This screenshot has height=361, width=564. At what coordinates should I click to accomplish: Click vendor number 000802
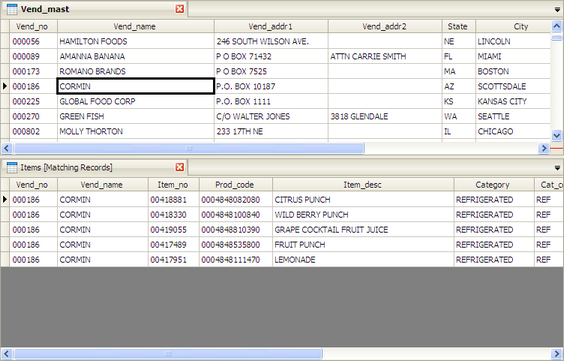coord(33,132)
